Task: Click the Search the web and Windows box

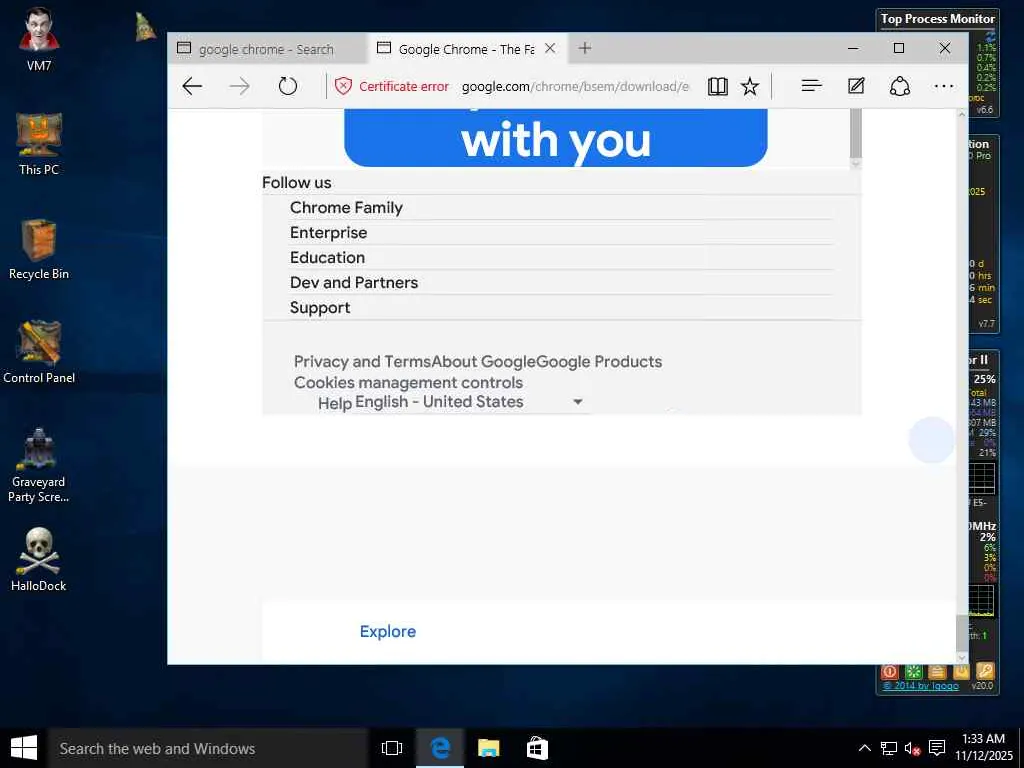Action: pyautogui.click(x=208, y=748)
